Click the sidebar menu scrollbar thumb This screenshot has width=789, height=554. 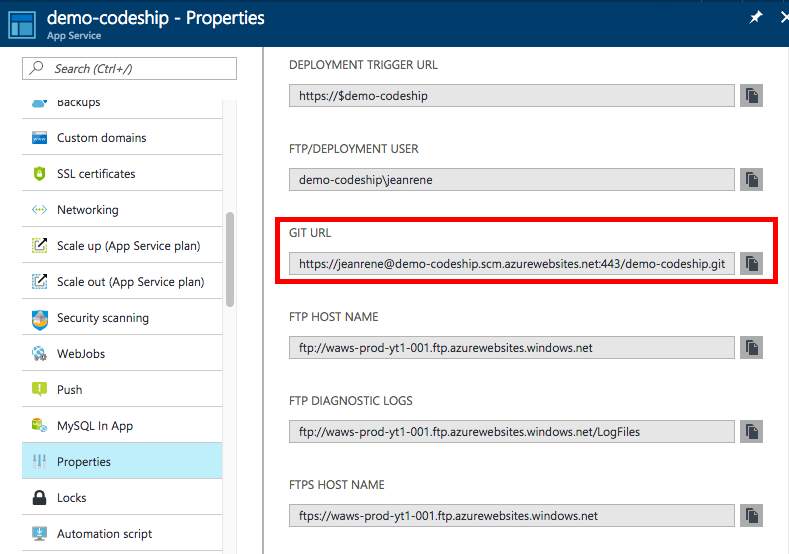(x=230, y=259)
